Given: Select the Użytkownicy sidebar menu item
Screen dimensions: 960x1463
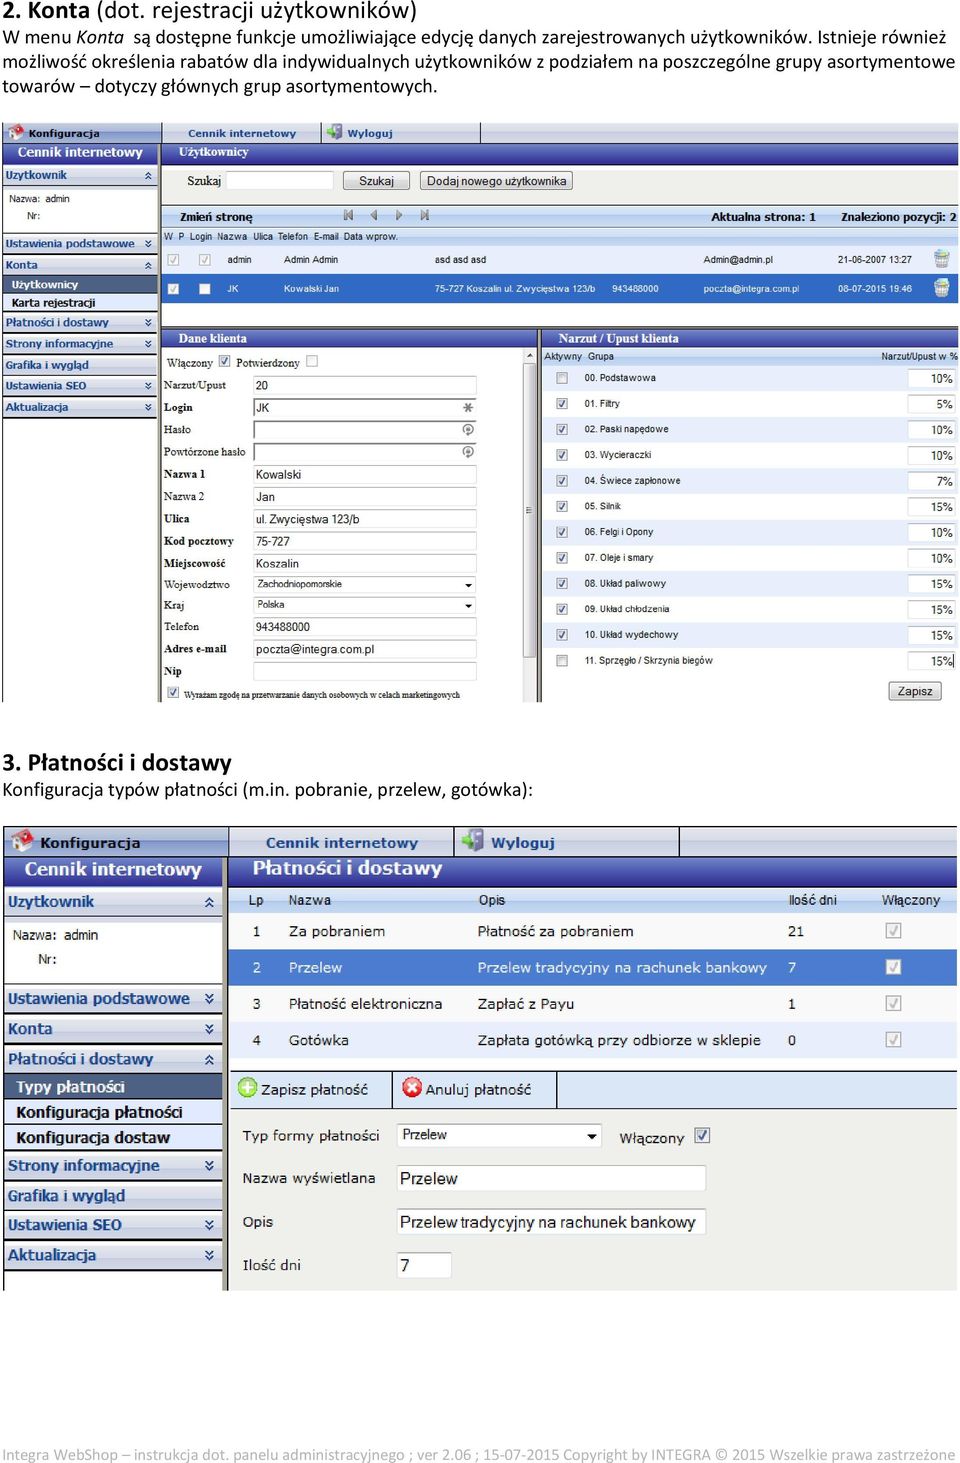Looking at the screenshot, I should [x=80, y=285].
